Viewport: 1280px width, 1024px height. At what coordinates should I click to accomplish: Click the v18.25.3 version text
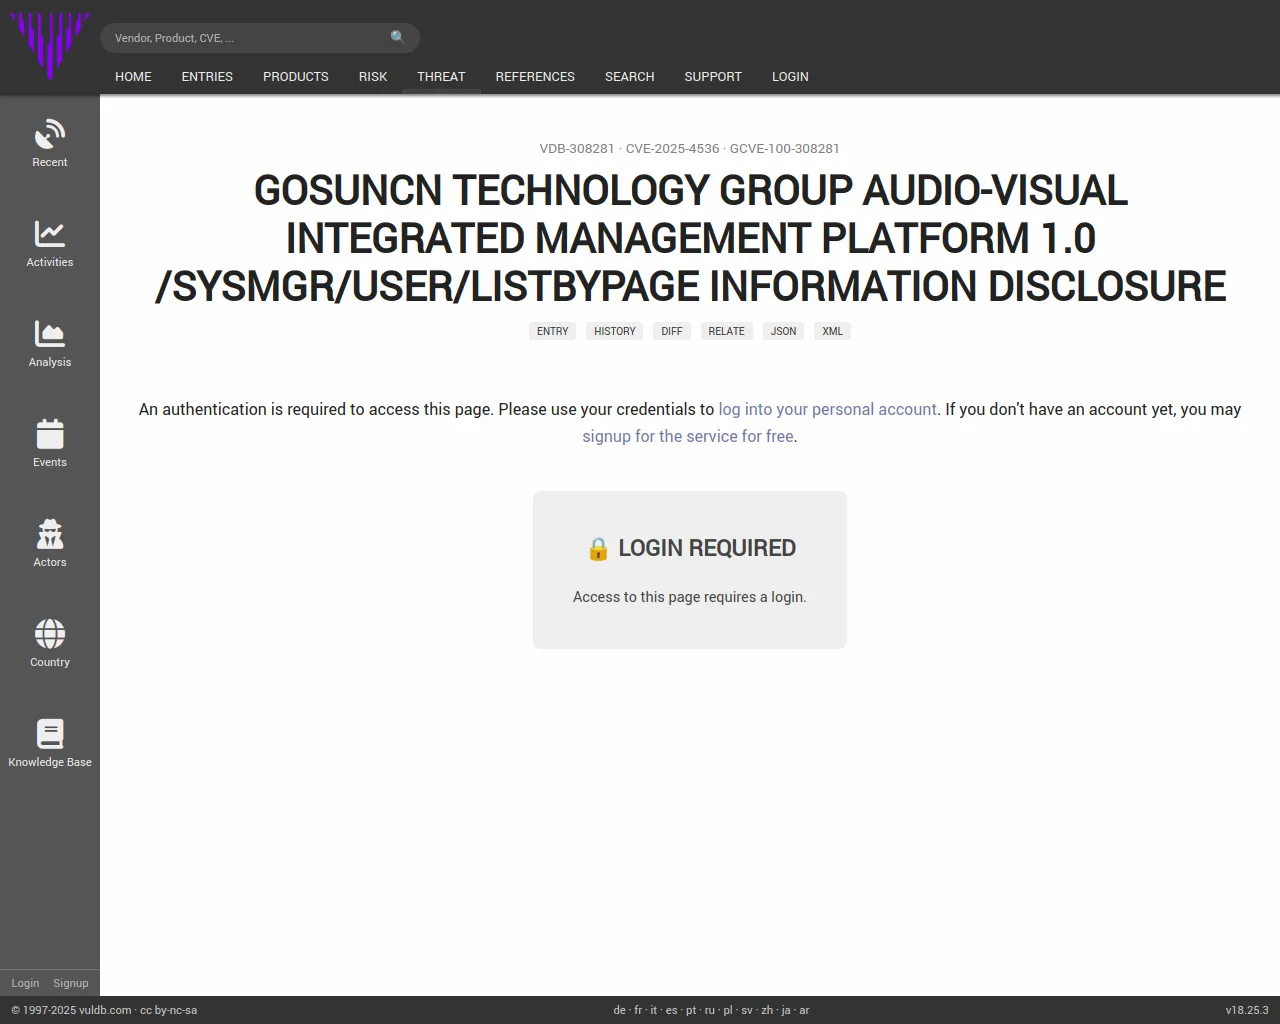pos(1247,1010)
